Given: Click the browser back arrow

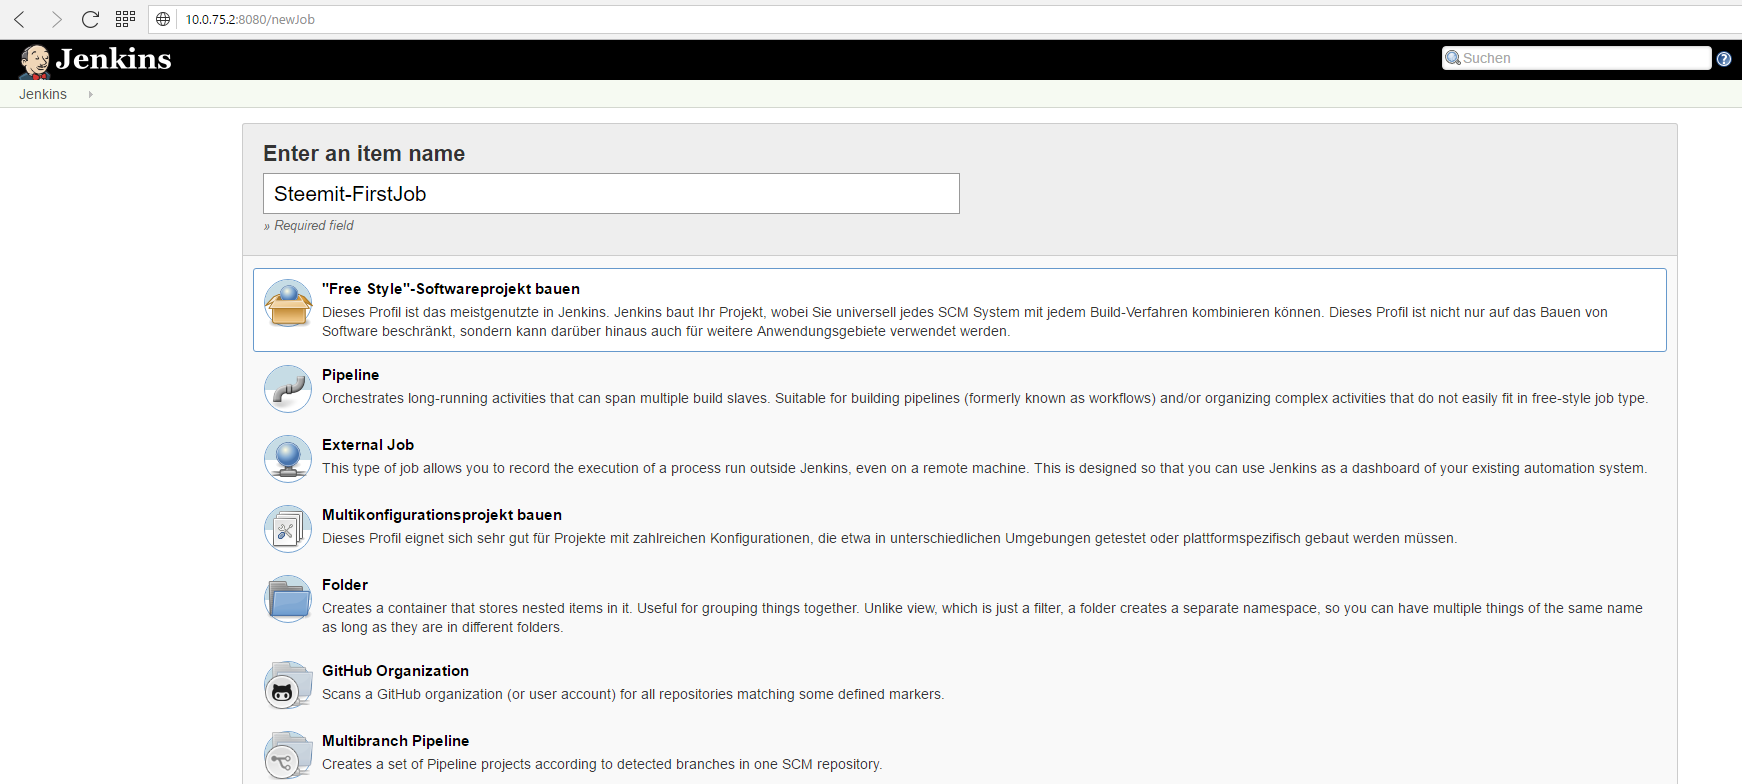Looking at the screenshot, I should coord(19,19).
